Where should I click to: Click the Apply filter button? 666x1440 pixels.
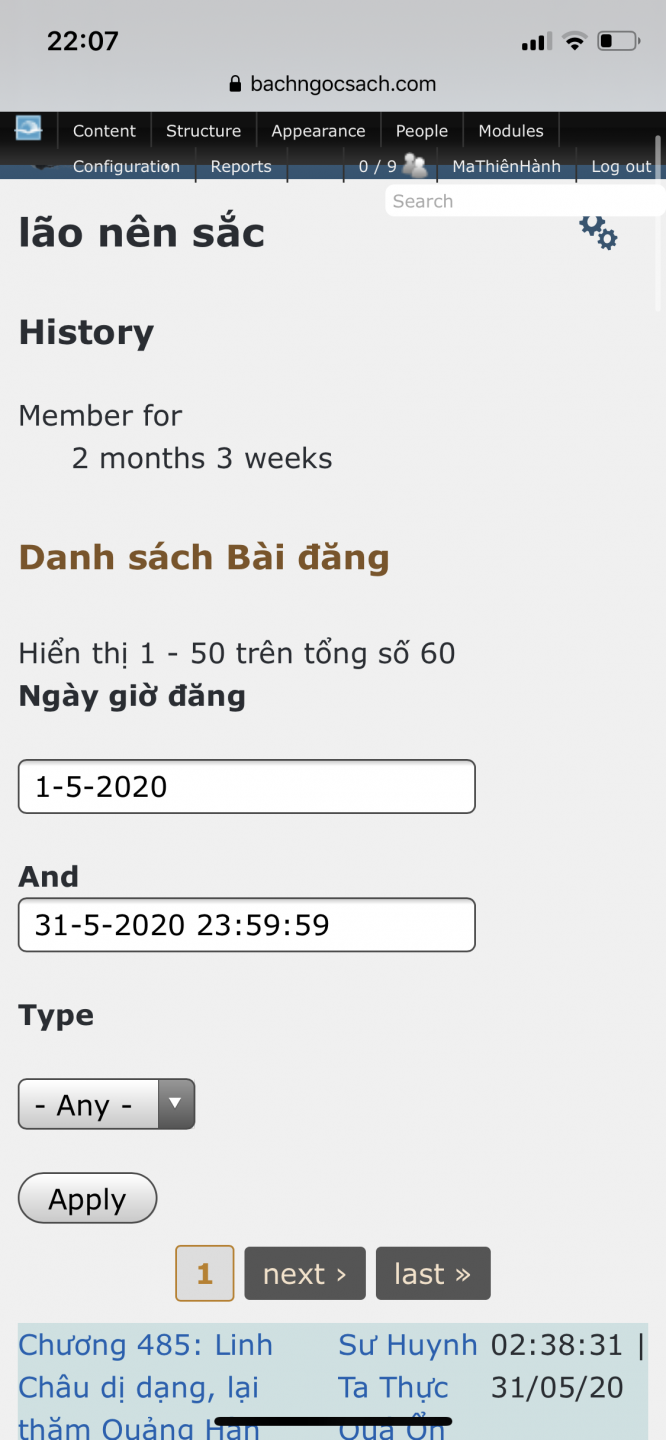click(x=87, y=1198)
